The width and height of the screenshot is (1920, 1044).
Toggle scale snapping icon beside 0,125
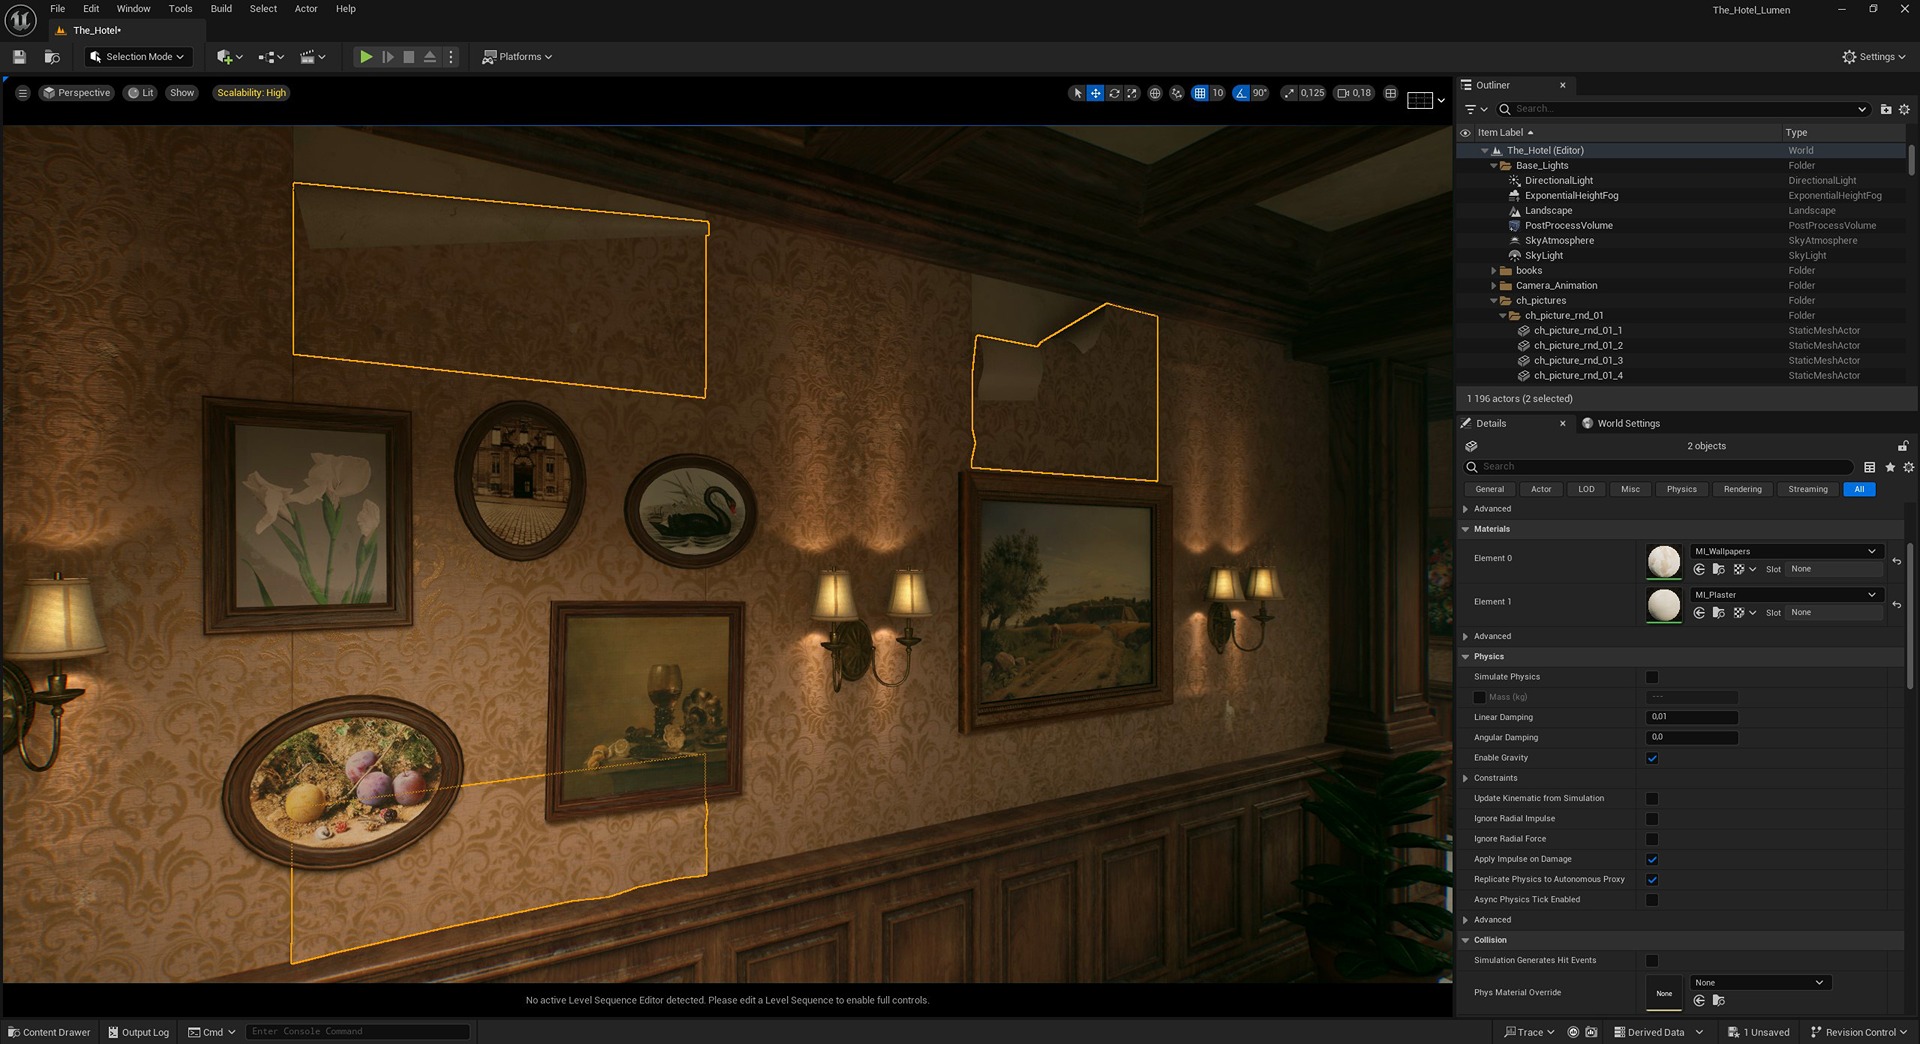click(x=1288, y=93)
